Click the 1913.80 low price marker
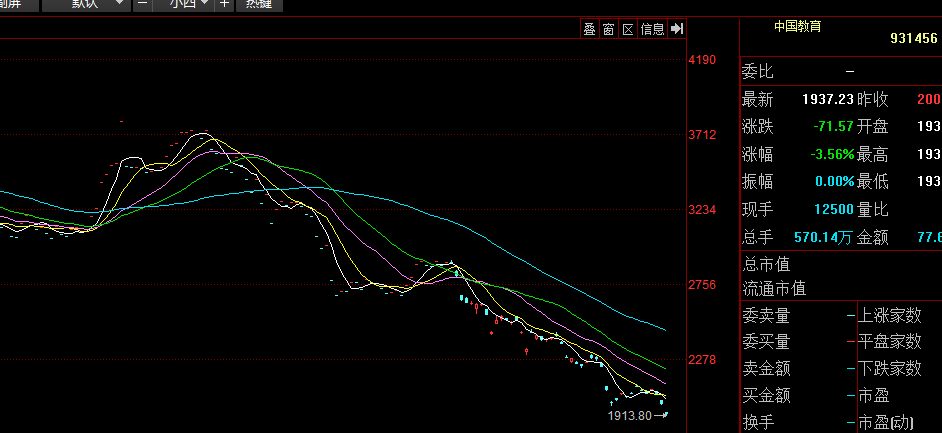942x433 pixels. pos(629,415)
